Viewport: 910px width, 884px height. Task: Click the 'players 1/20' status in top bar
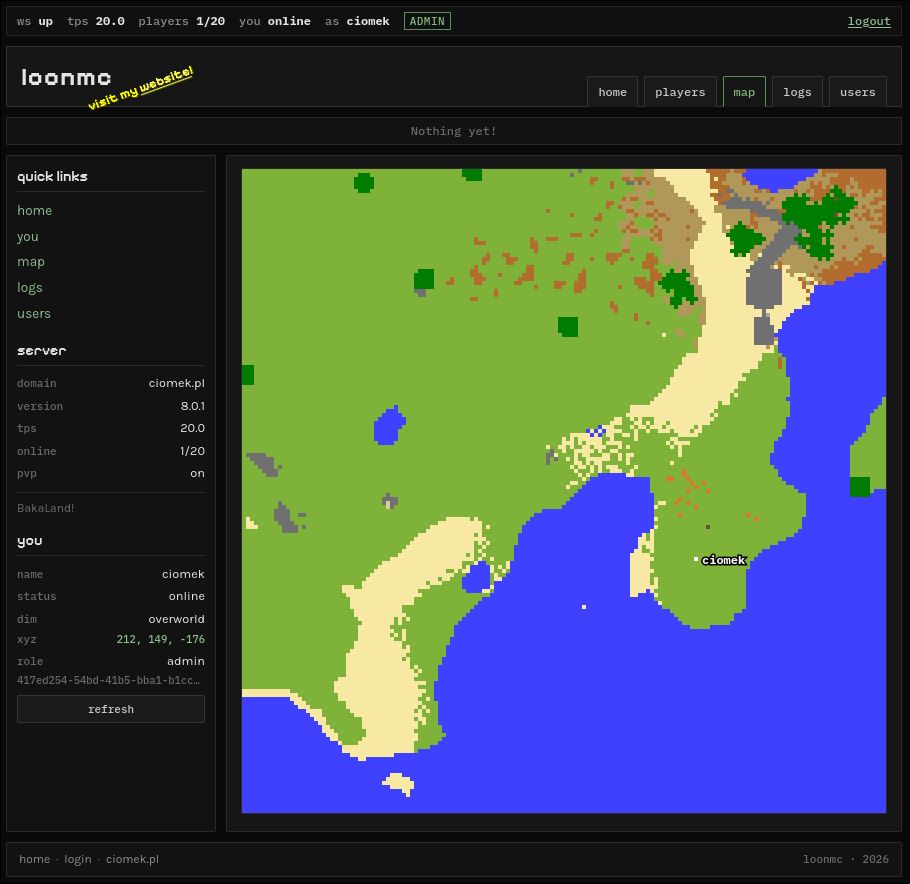coord(181,21)
